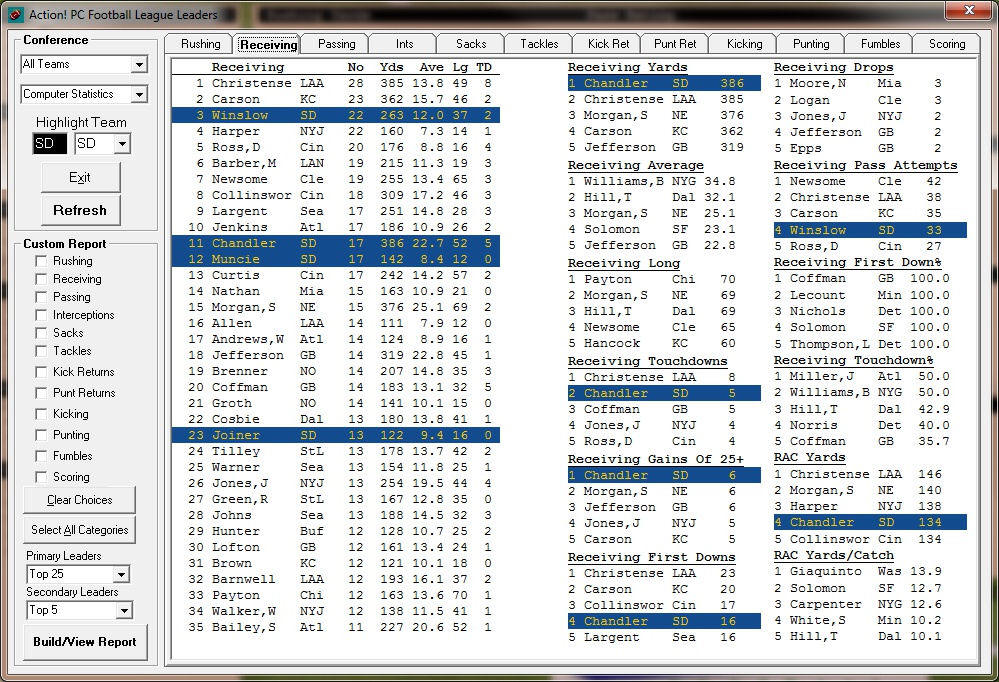Click the football app icon in title bar
The width and height of the screenshot is (999, 682).
coord(14,14)
